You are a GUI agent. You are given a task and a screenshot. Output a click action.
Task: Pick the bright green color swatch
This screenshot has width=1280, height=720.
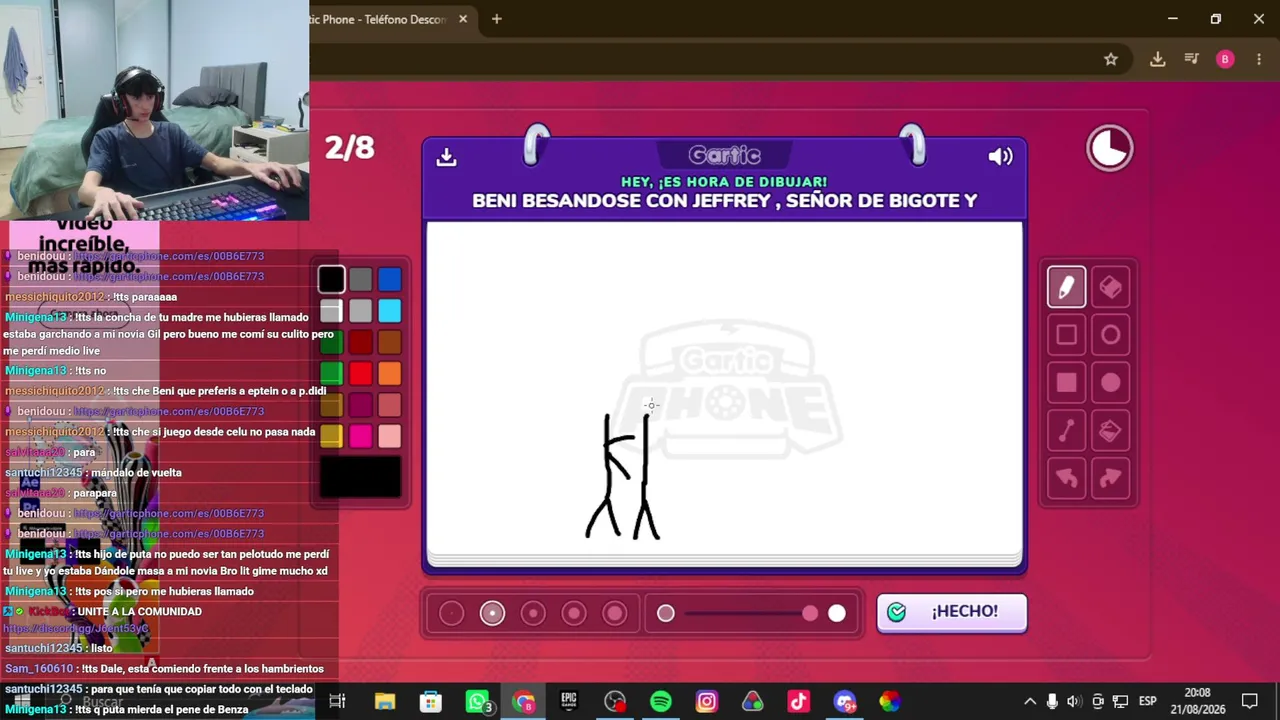(332, 373)
